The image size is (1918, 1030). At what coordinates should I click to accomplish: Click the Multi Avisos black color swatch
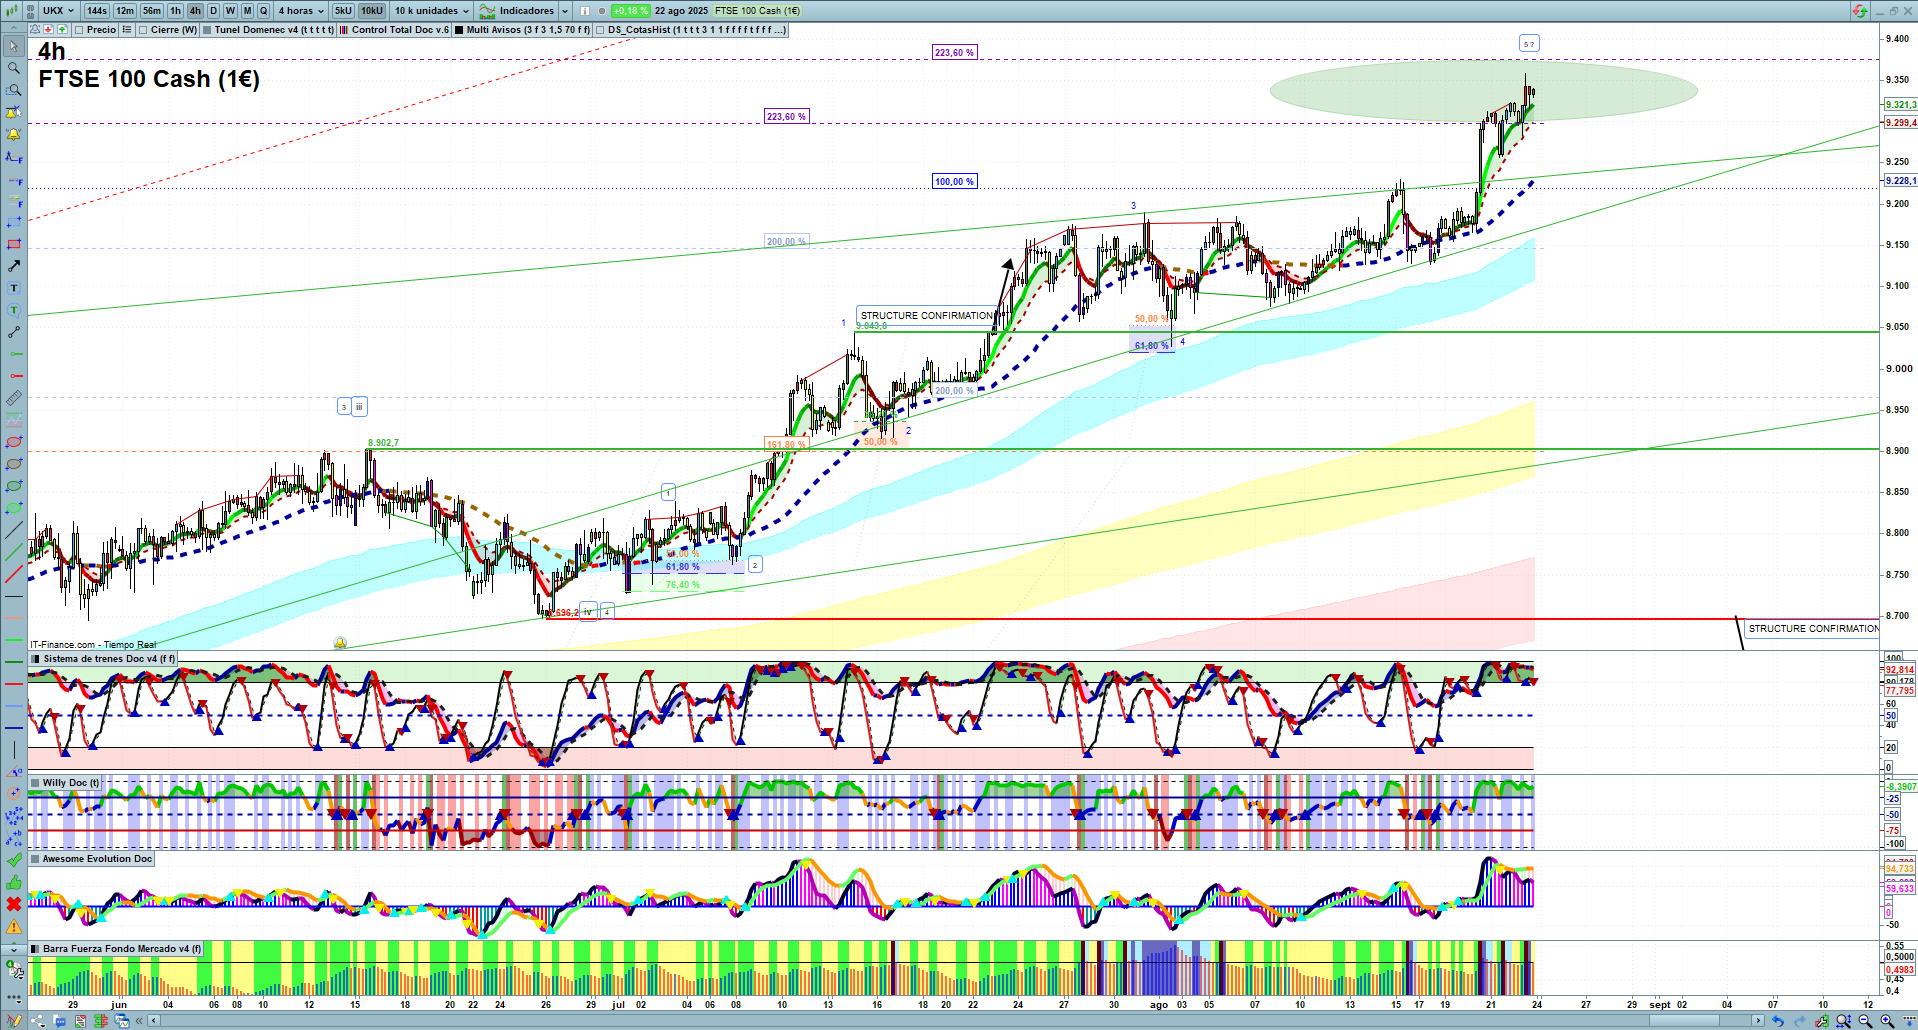coord(458,30)
